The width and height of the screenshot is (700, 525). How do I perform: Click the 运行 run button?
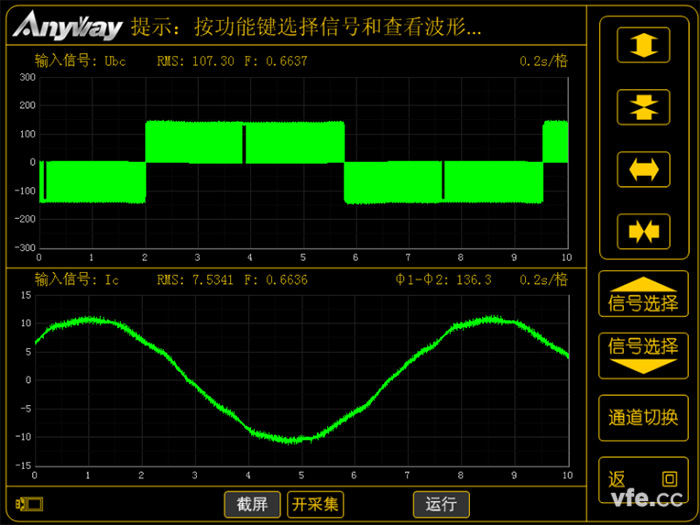pos(441,504)
